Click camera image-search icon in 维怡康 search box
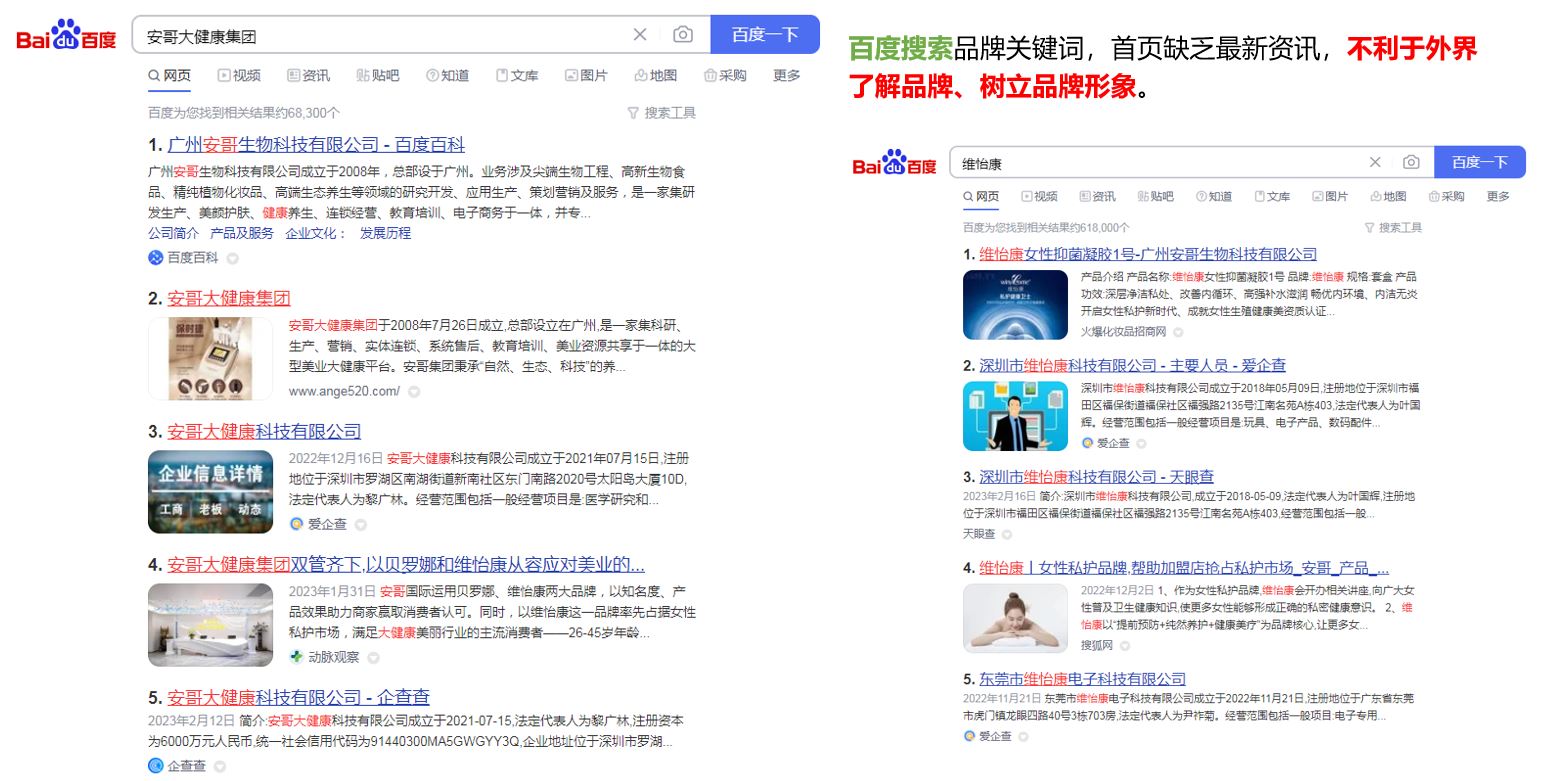This screenshot has width=1555, height=781. tap(1411, 162)
